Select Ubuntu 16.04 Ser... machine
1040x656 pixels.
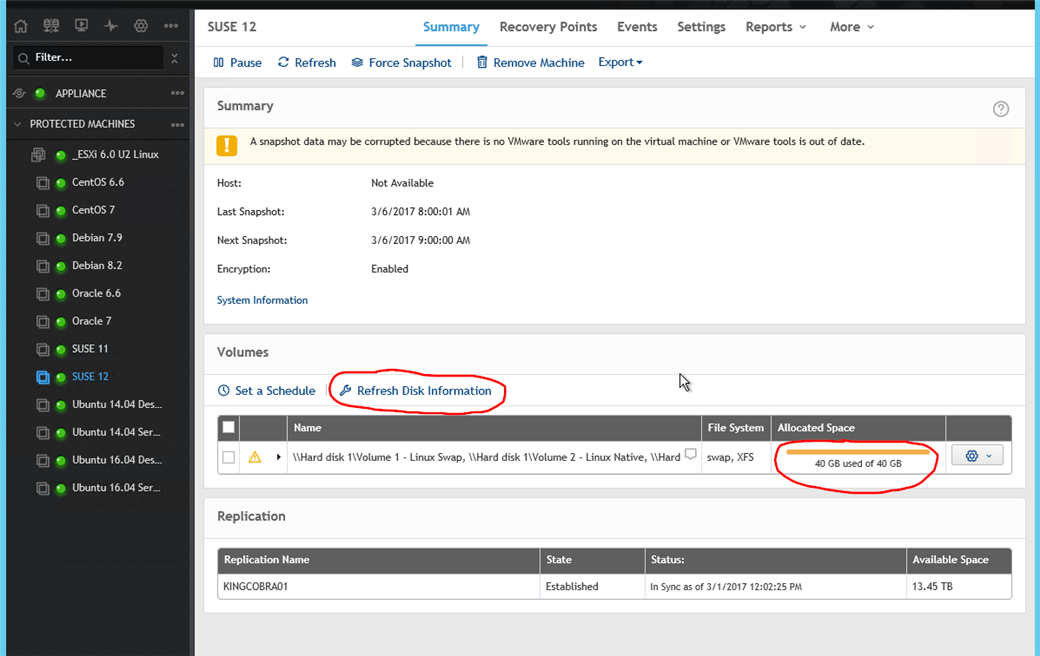click(116, 488)
